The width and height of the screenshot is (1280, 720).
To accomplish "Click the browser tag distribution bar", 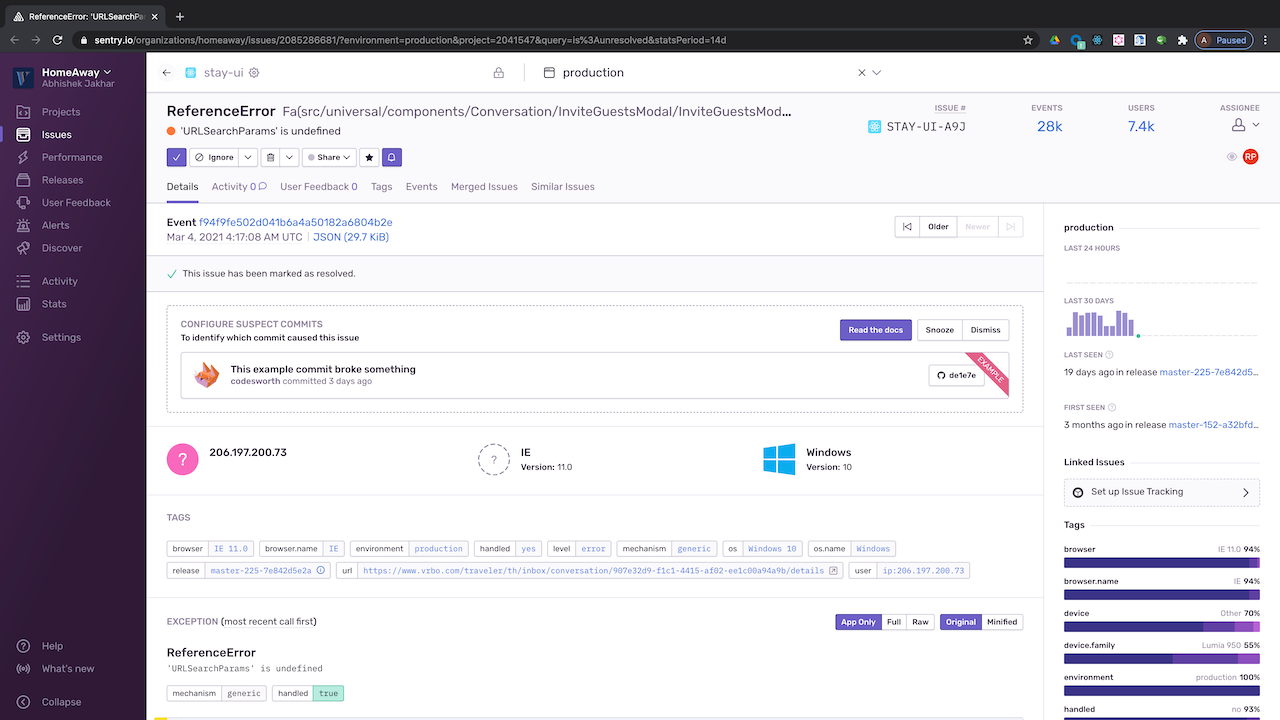I will pos(1162,563).
